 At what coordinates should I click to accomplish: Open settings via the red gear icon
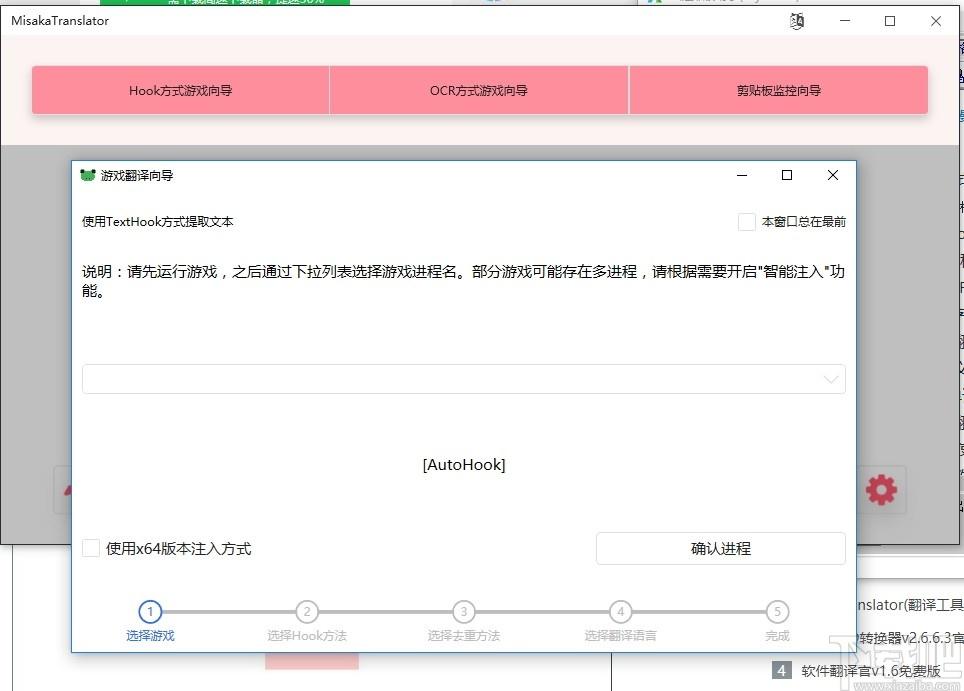point(881,490)
